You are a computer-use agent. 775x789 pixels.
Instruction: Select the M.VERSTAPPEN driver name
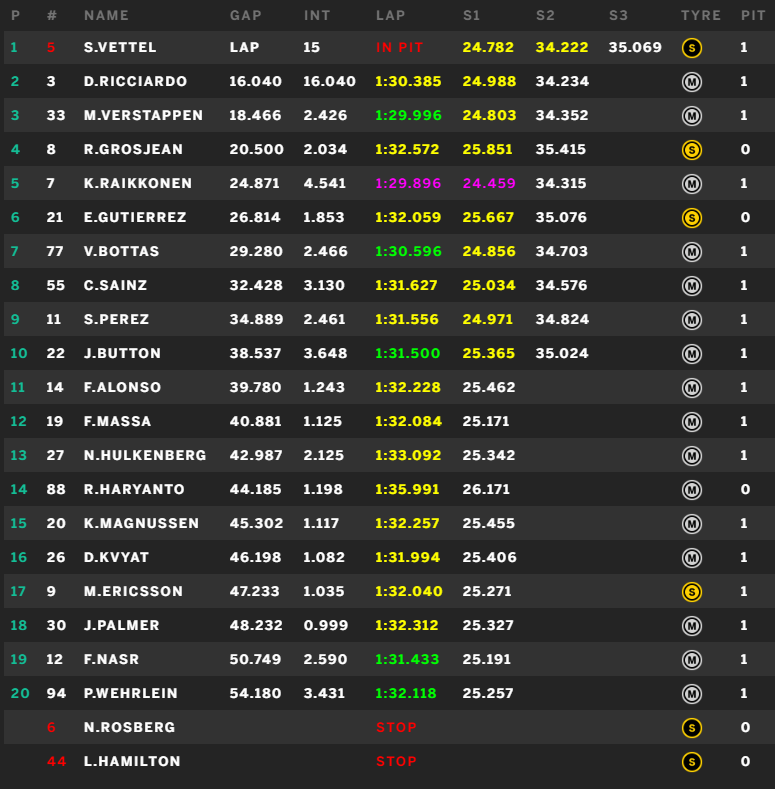[x=143, y=115]
